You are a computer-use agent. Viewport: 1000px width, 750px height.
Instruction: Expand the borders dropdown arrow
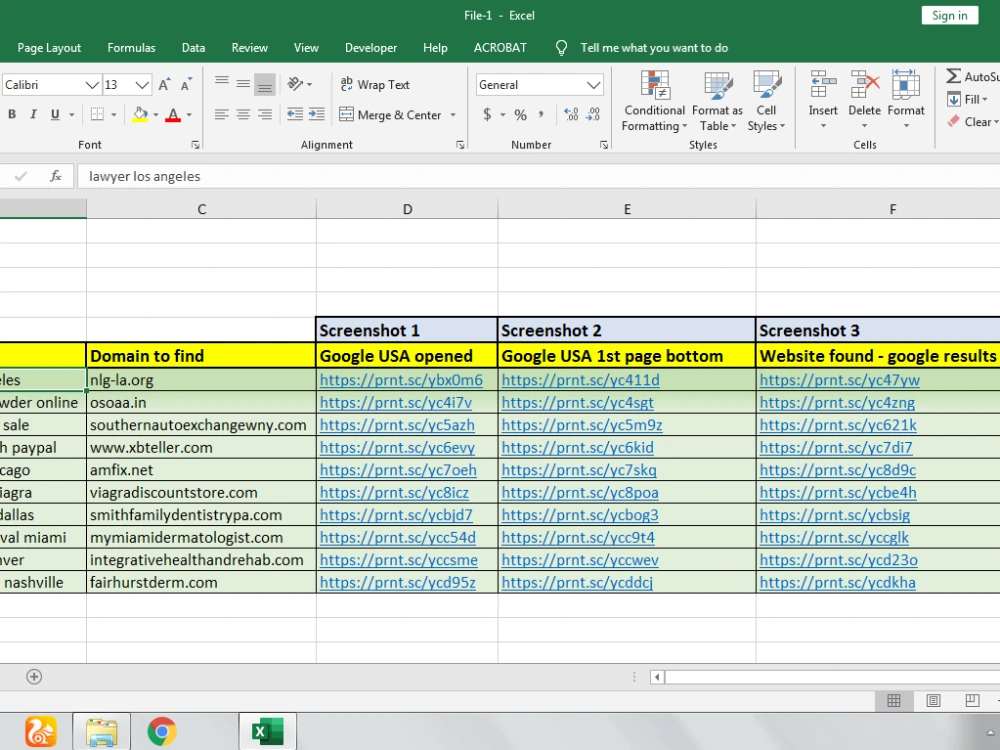tap(114, 115)
